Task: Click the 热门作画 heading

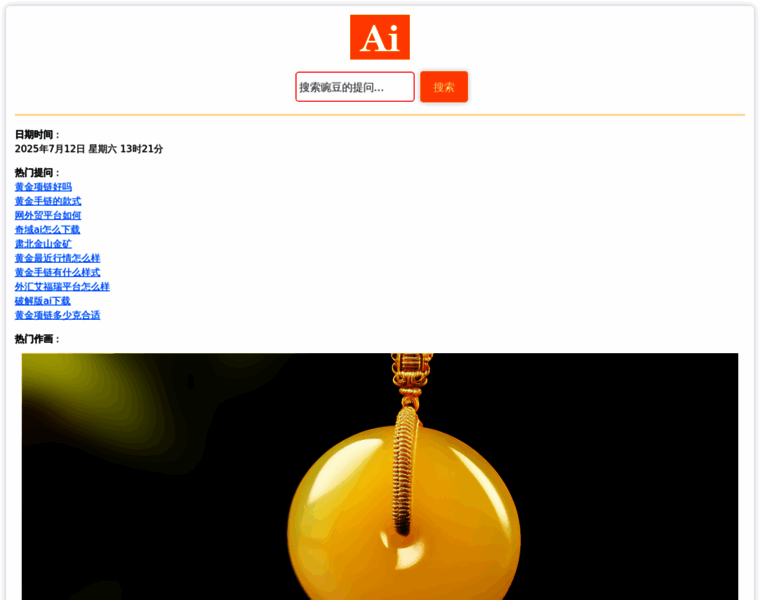Action: pos(37,339)
